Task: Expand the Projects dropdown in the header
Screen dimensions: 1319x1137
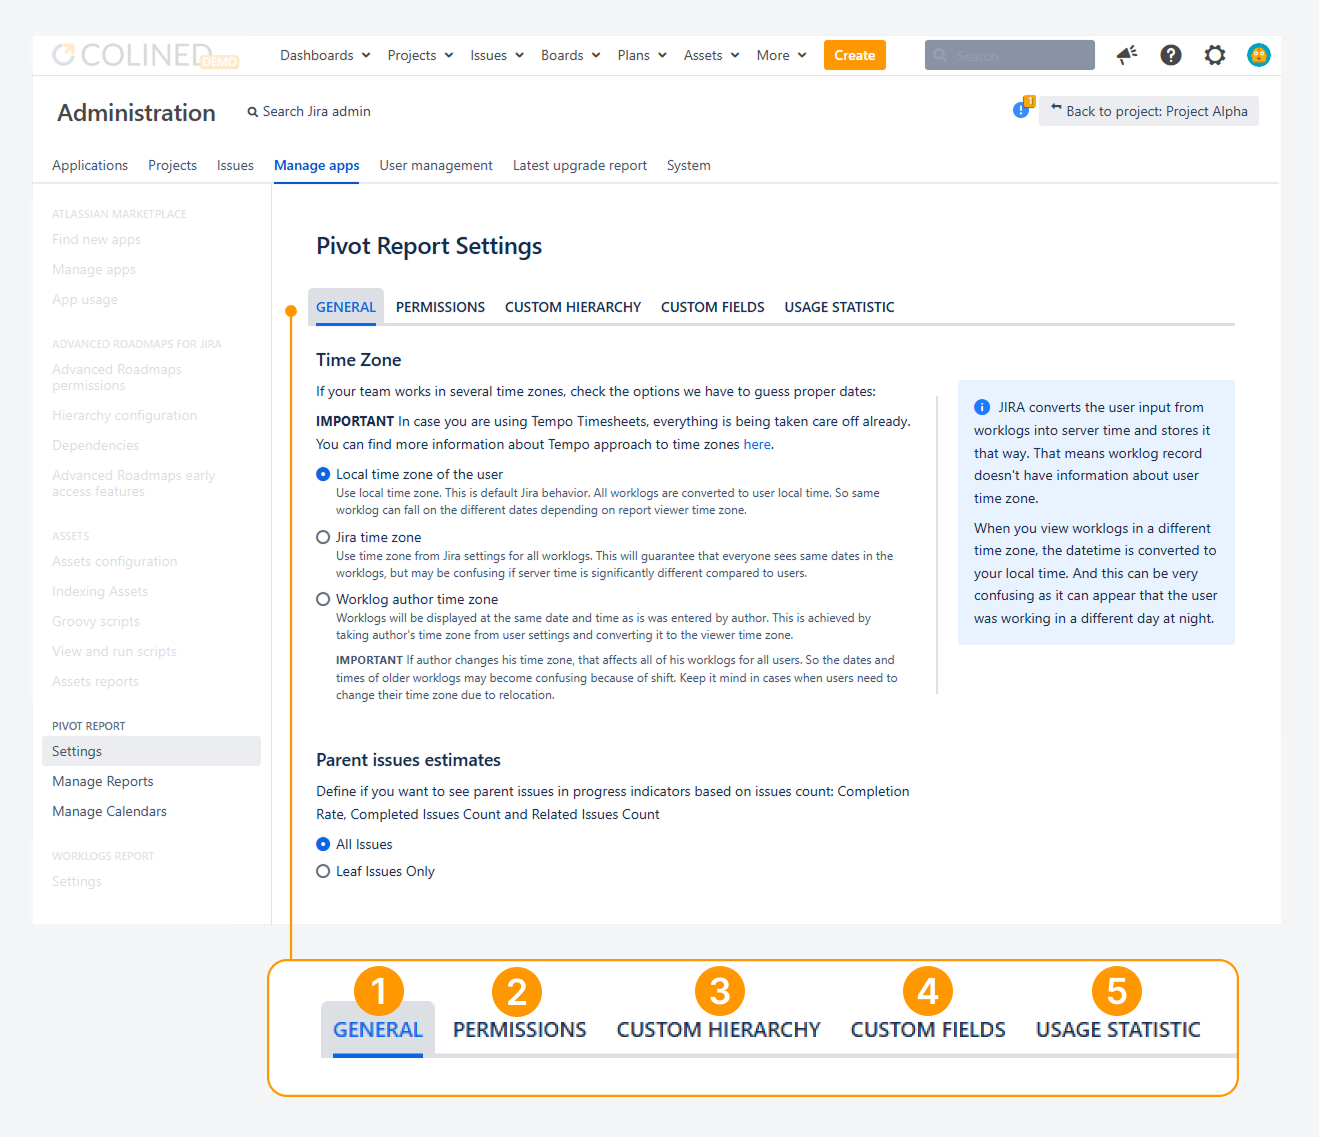Action: [x=420, y=55]
